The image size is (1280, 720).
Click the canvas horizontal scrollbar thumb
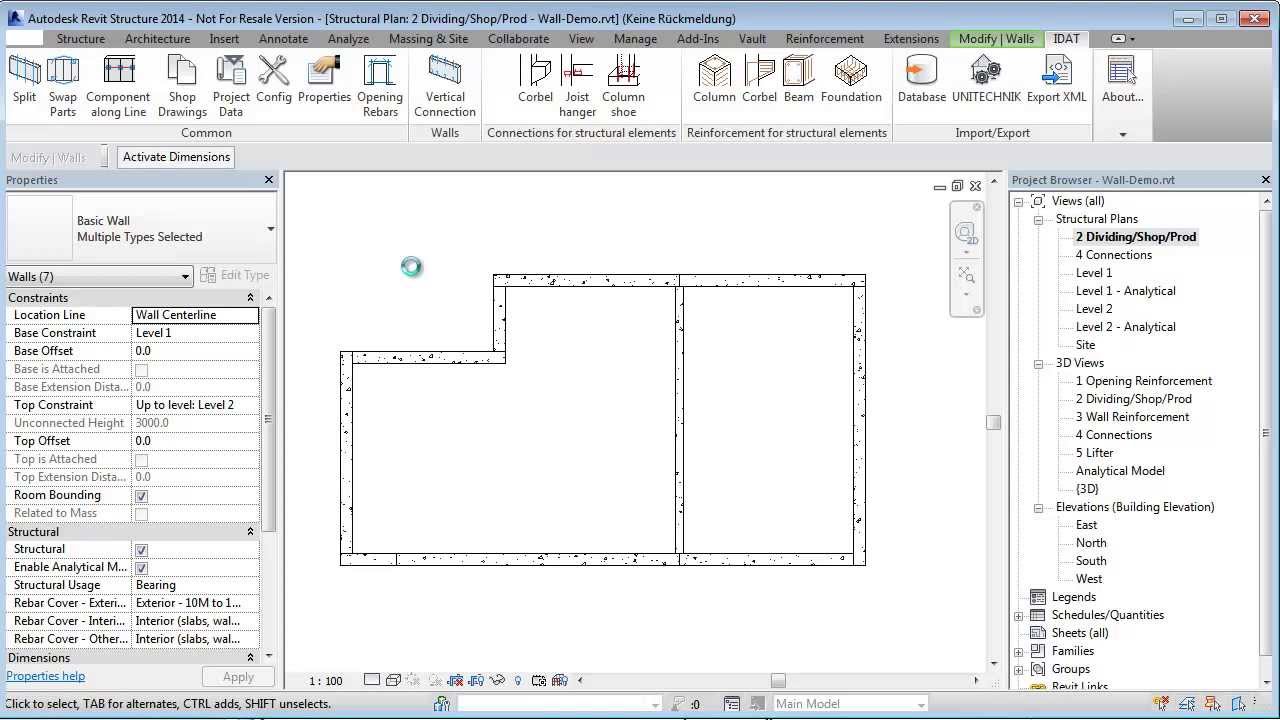(778, 681)
